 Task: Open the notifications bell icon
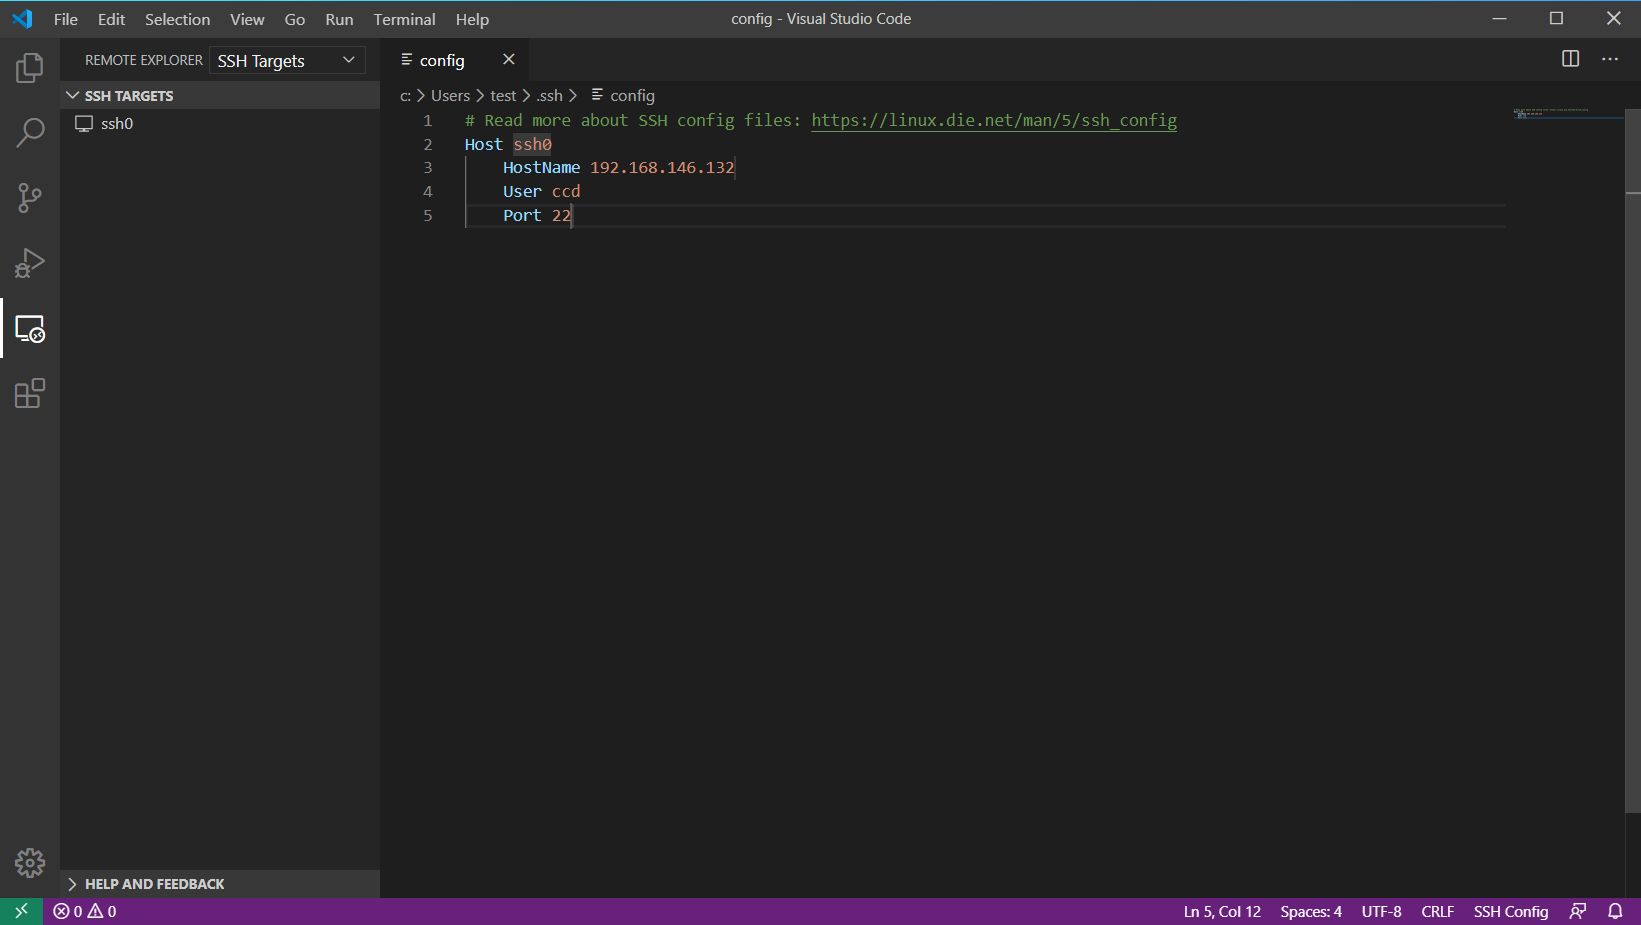tap(1616, 911)
